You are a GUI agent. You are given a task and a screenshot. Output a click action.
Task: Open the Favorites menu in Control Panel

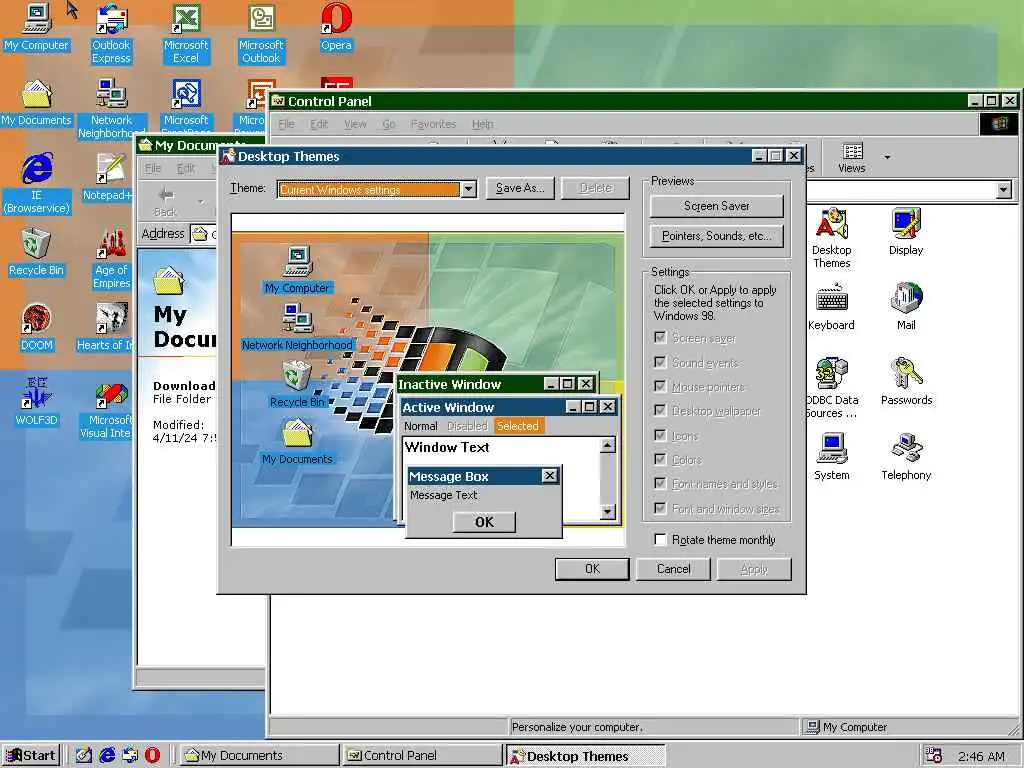coord(433,124)
